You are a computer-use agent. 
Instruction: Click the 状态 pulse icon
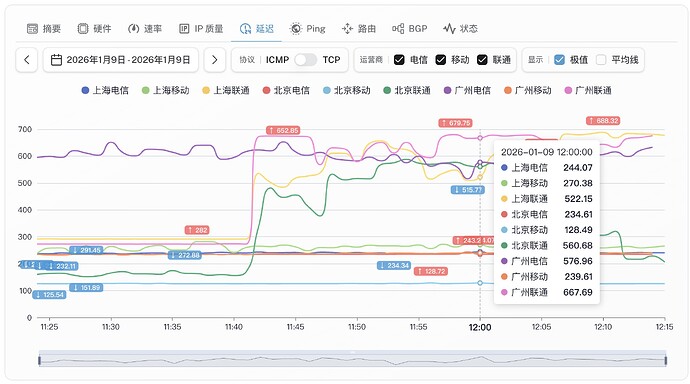(x=449, y=29)
